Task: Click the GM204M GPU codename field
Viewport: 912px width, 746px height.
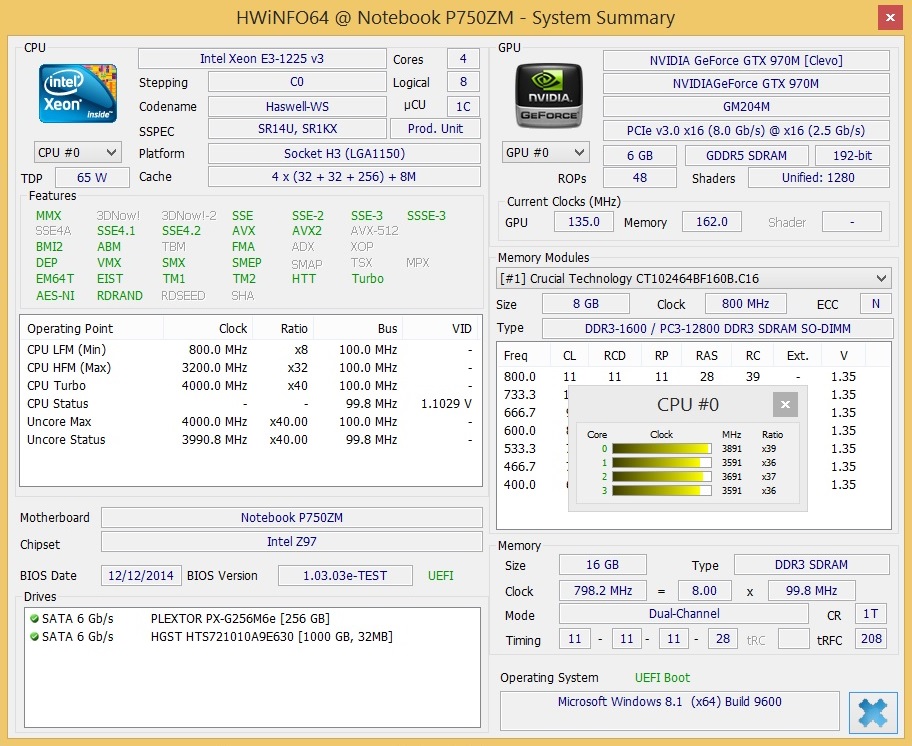Action: (746, 107)
